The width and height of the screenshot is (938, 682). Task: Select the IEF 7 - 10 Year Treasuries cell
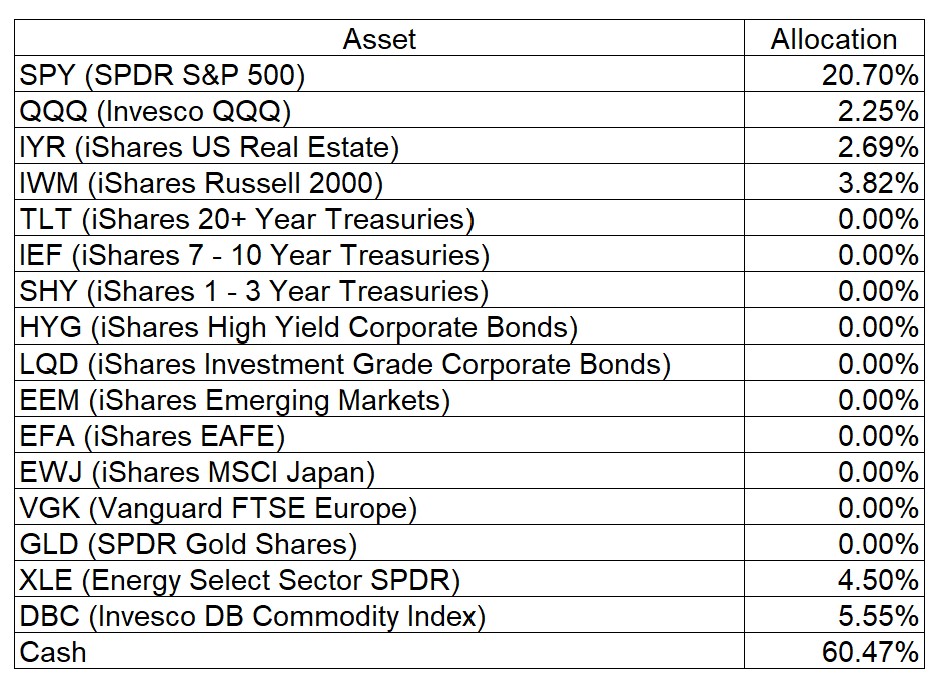pos(255,255)
